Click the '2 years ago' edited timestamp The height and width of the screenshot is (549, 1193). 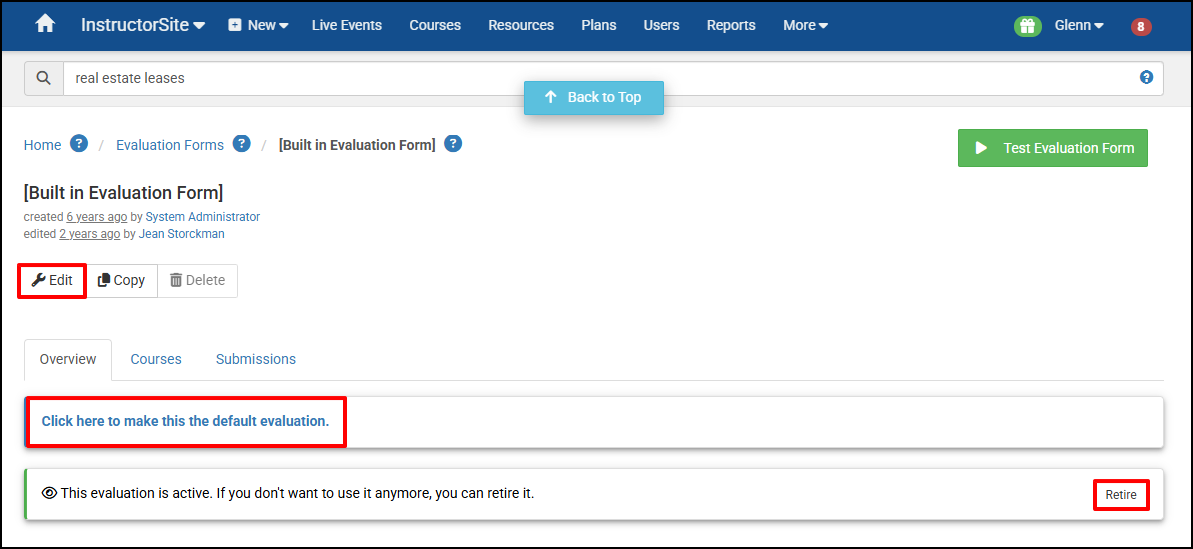[x=90, y=233]
